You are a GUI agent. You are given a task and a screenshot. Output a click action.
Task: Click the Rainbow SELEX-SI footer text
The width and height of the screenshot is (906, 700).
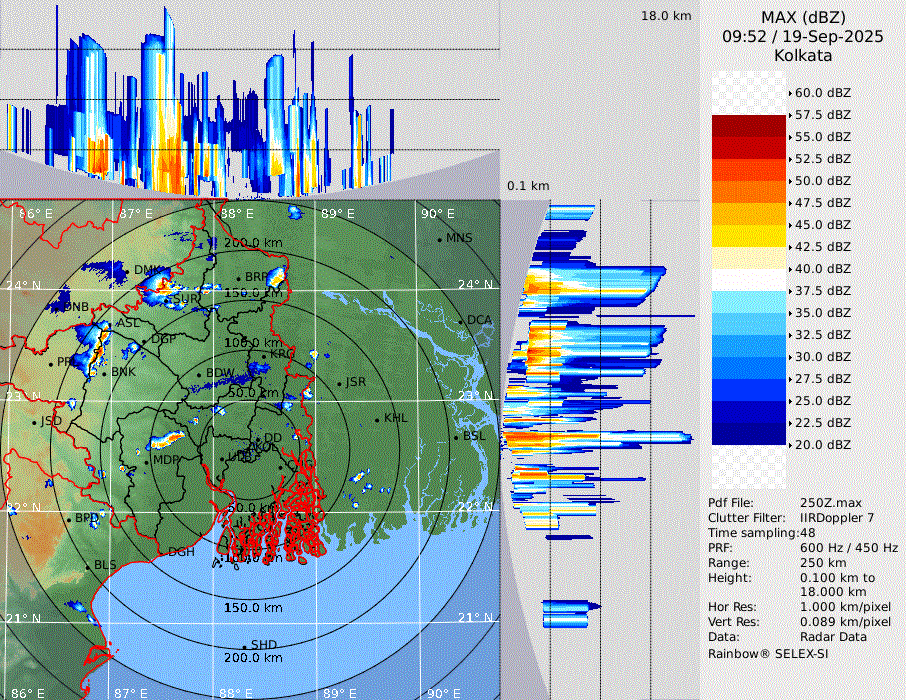[768, 653]
